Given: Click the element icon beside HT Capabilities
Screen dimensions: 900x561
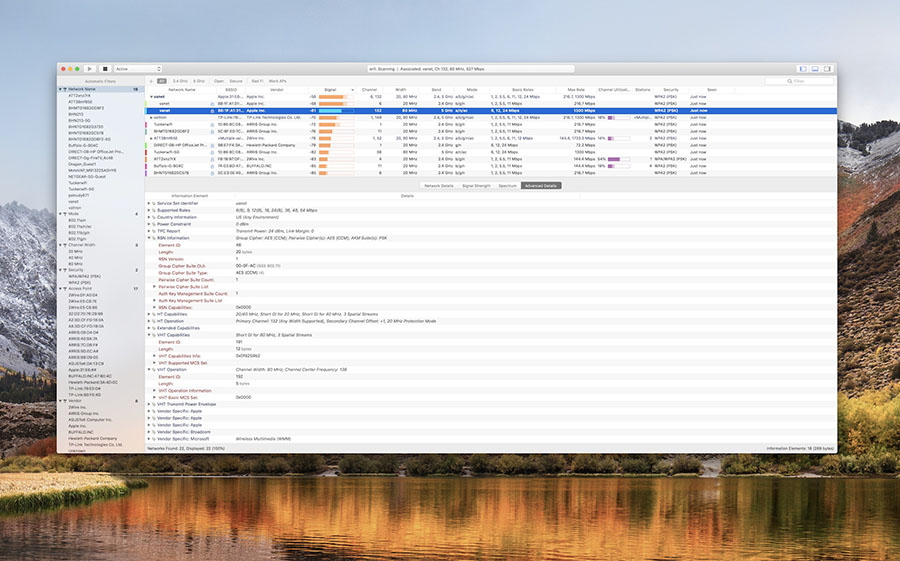Looking at the screenshot, I should point(154,314).
